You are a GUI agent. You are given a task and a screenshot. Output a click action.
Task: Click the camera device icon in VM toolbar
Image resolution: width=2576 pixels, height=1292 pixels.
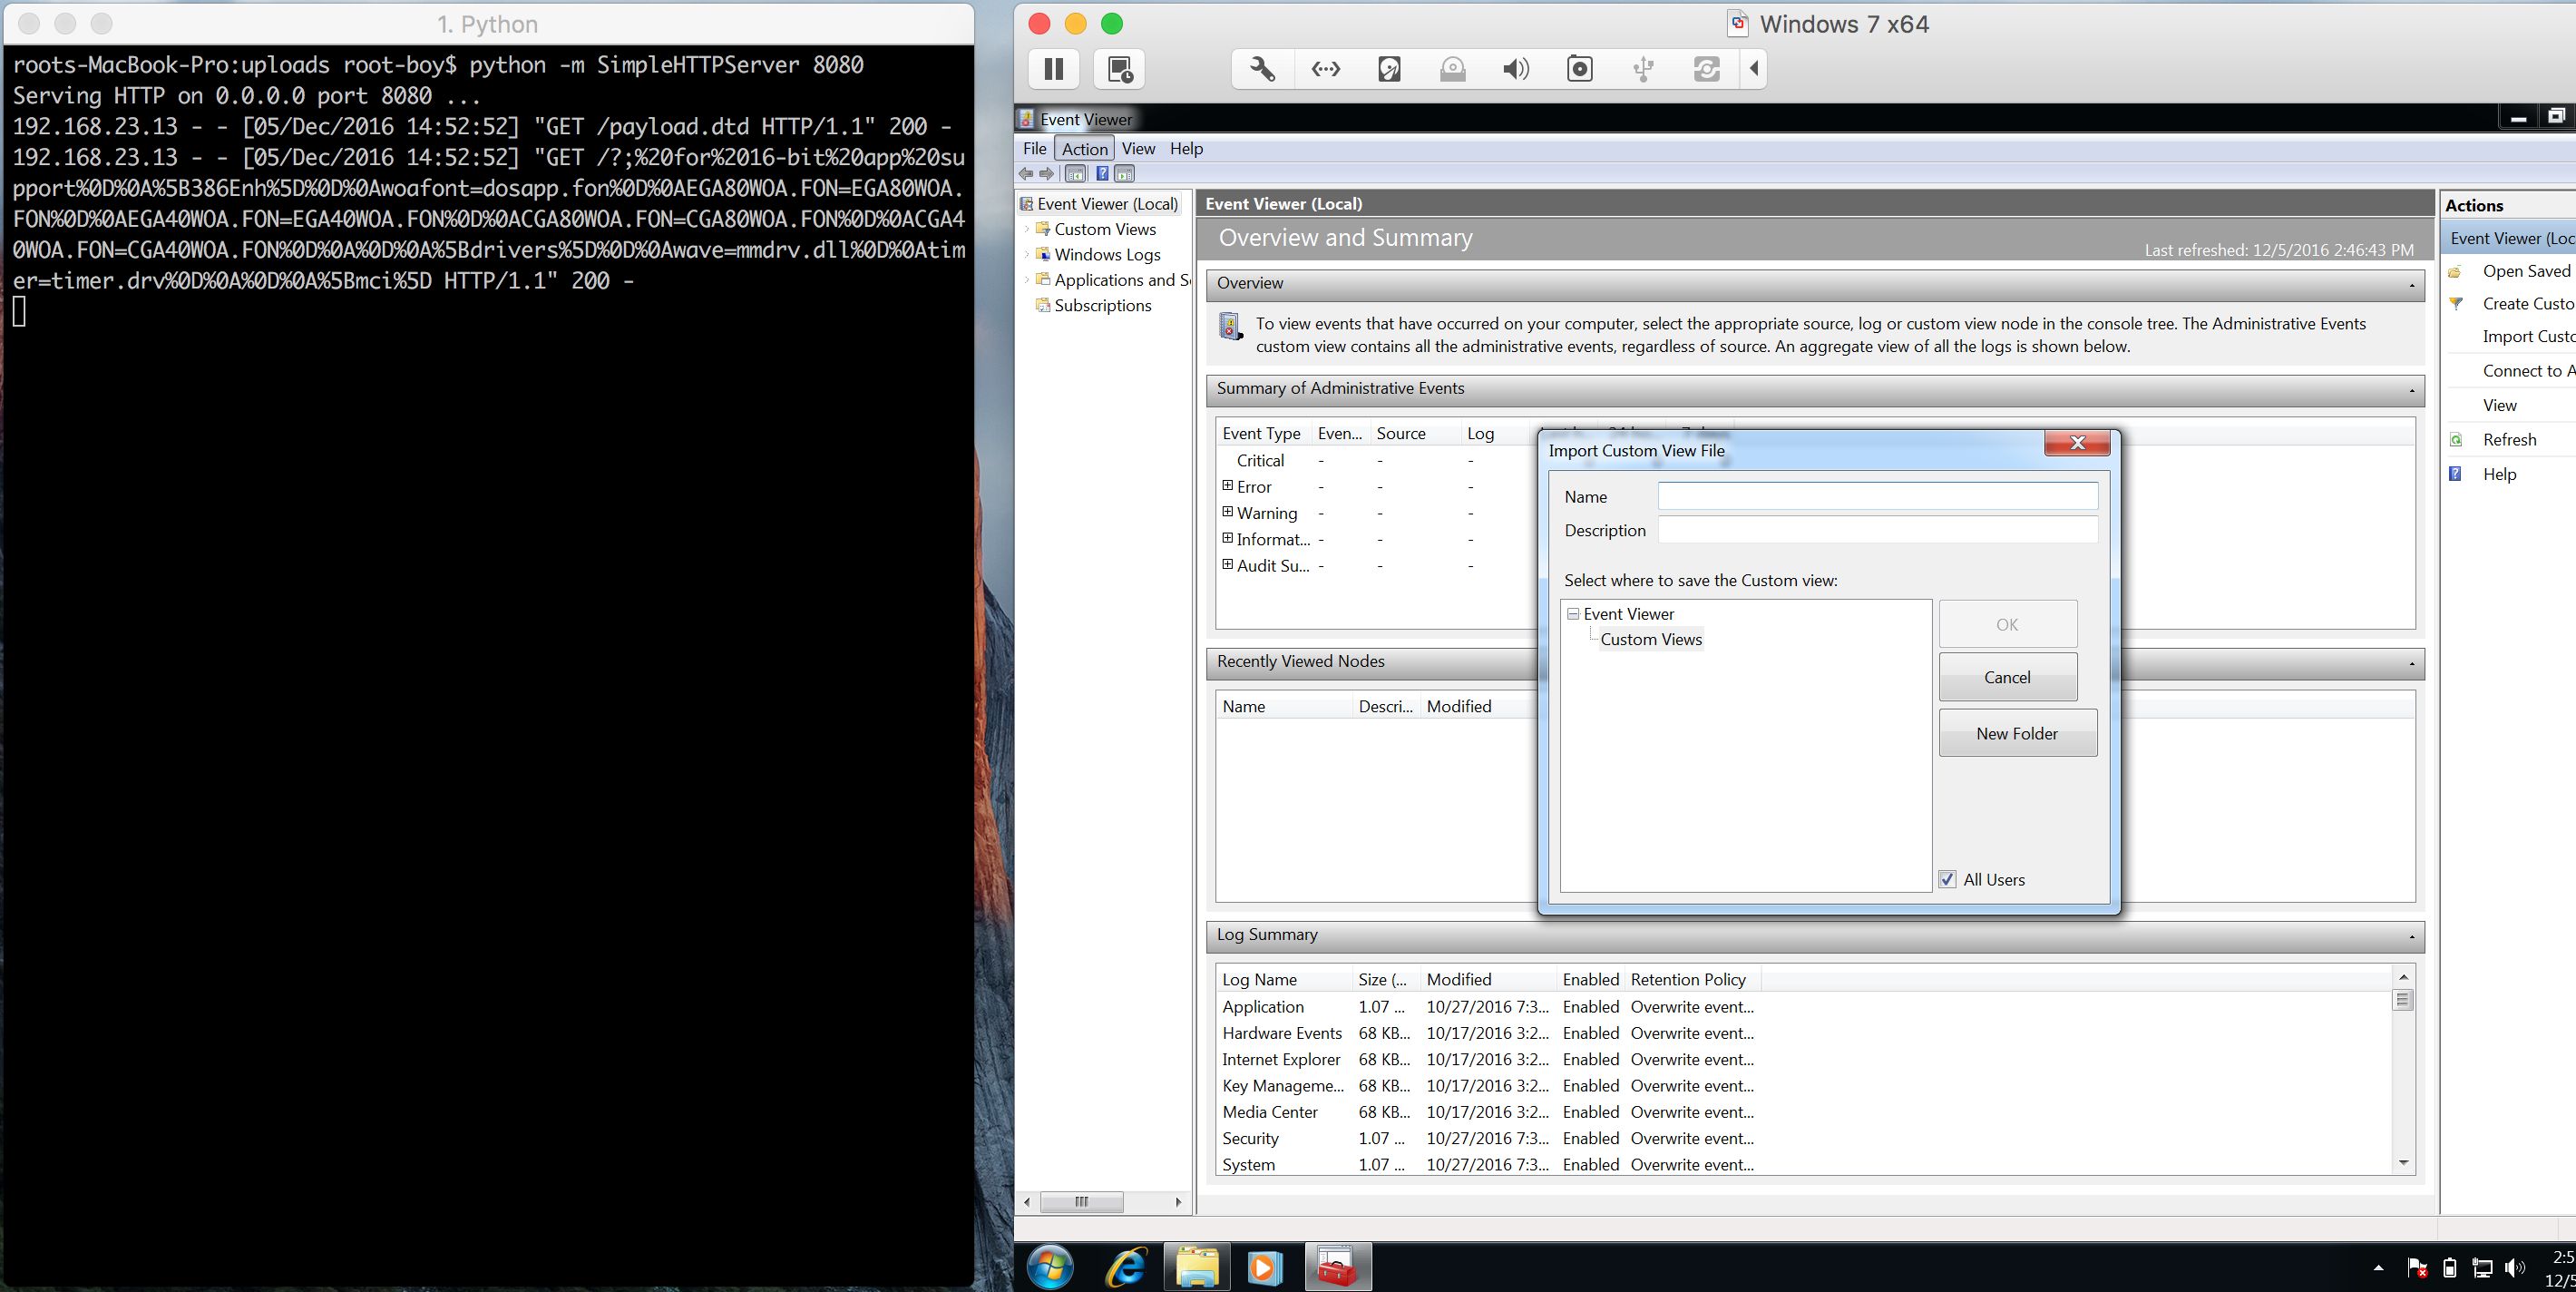1580,69
